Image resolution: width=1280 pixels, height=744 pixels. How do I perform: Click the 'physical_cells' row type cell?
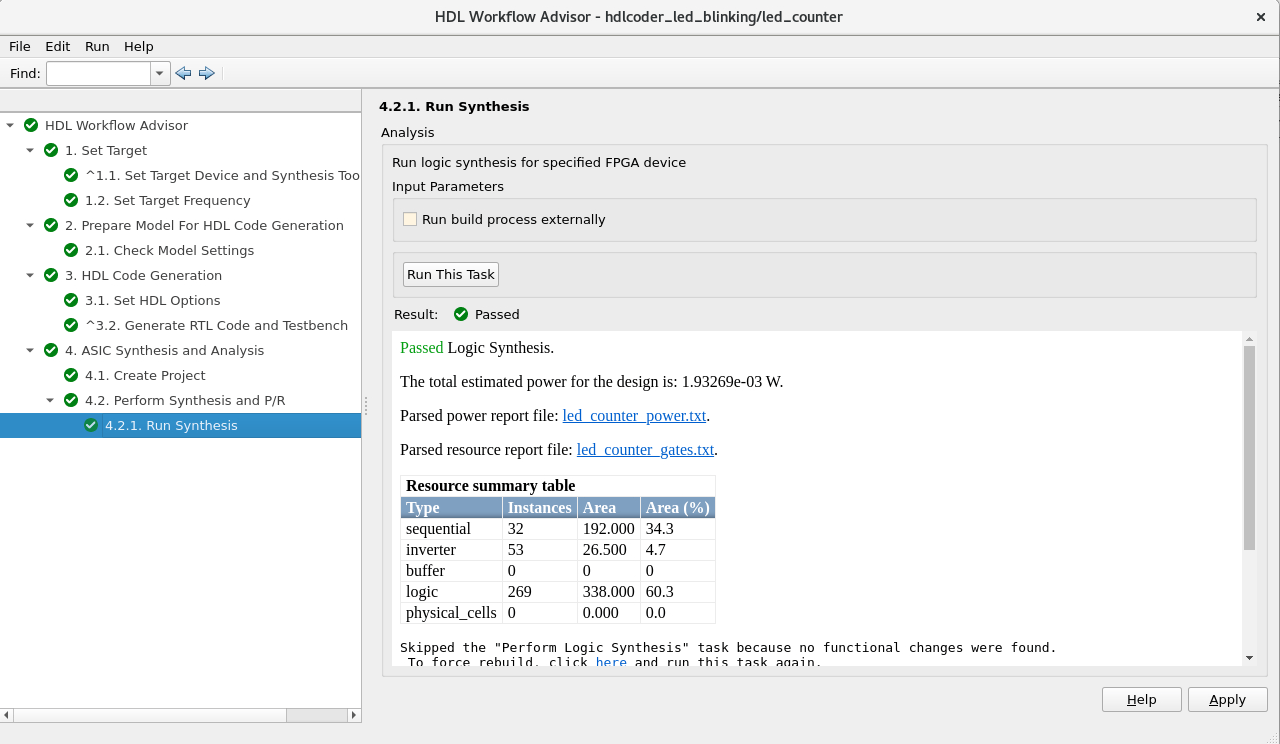[452, 612]
